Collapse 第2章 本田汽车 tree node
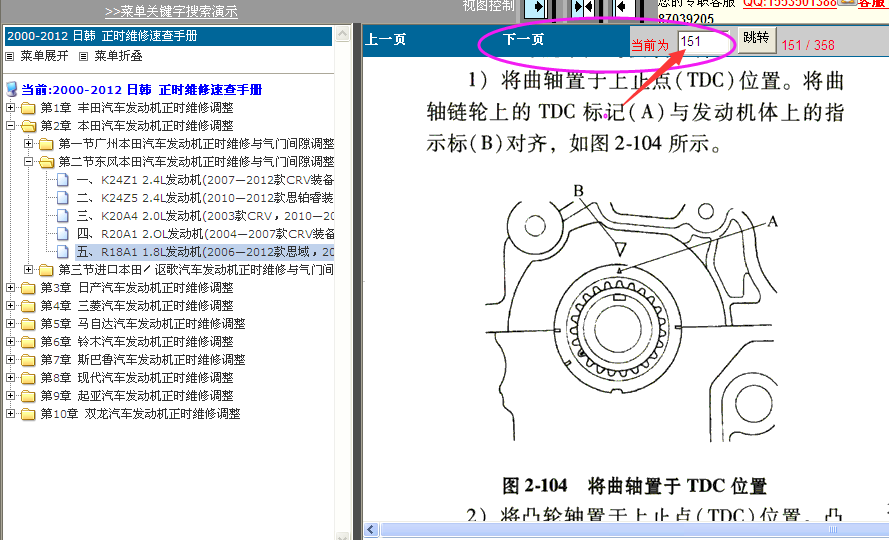Screen dimensions: 889x540 [10, 125]
